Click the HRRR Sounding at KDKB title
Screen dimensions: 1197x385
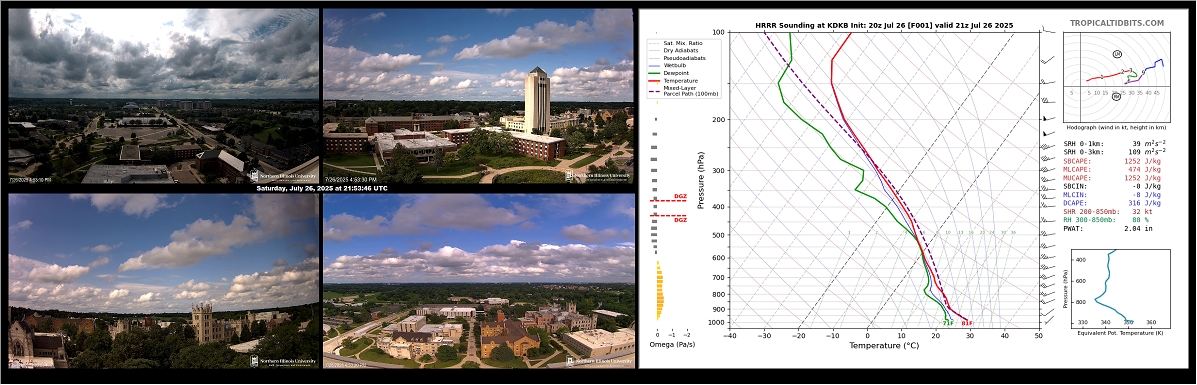click(x=884, y=25)
